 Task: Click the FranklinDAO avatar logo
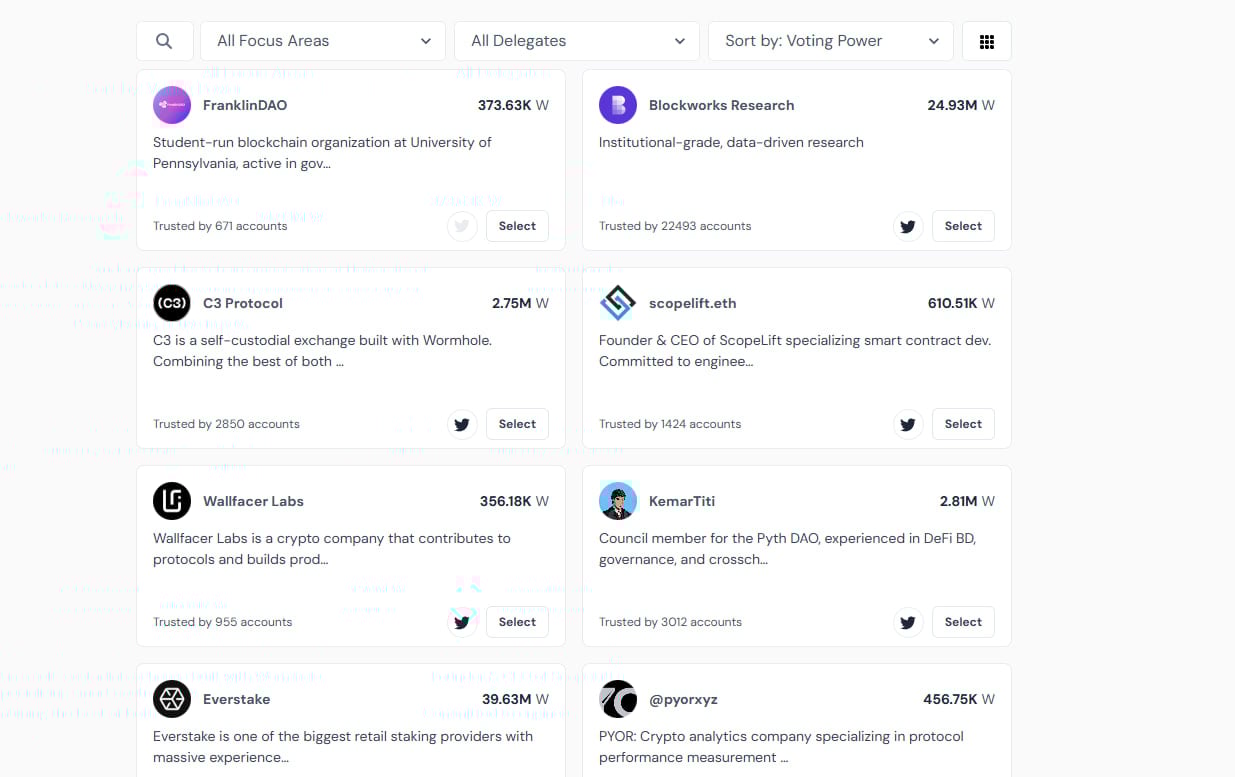[172, 105]
